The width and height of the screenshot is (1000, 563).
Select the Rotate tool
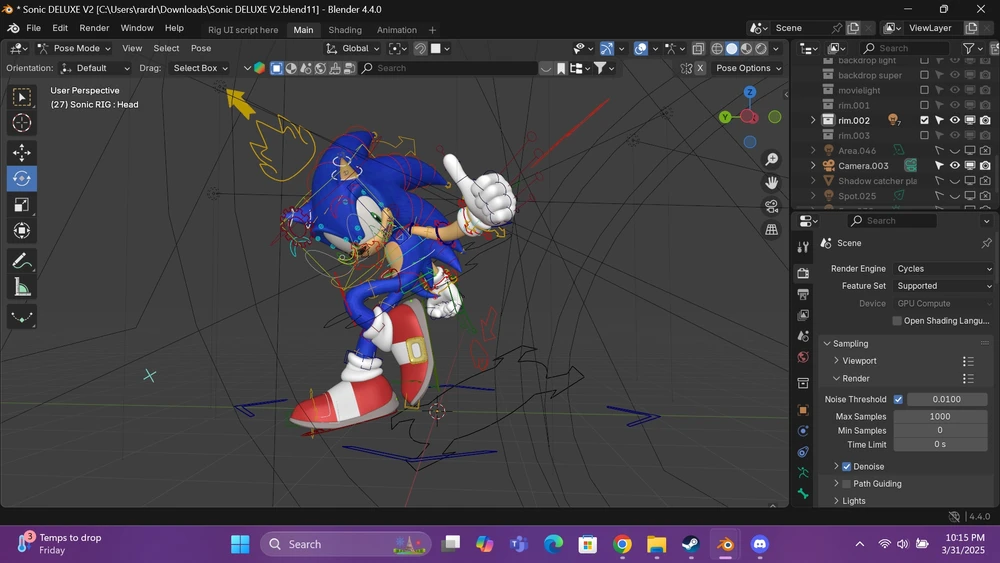pyautogui.click(x=22, y=179)
